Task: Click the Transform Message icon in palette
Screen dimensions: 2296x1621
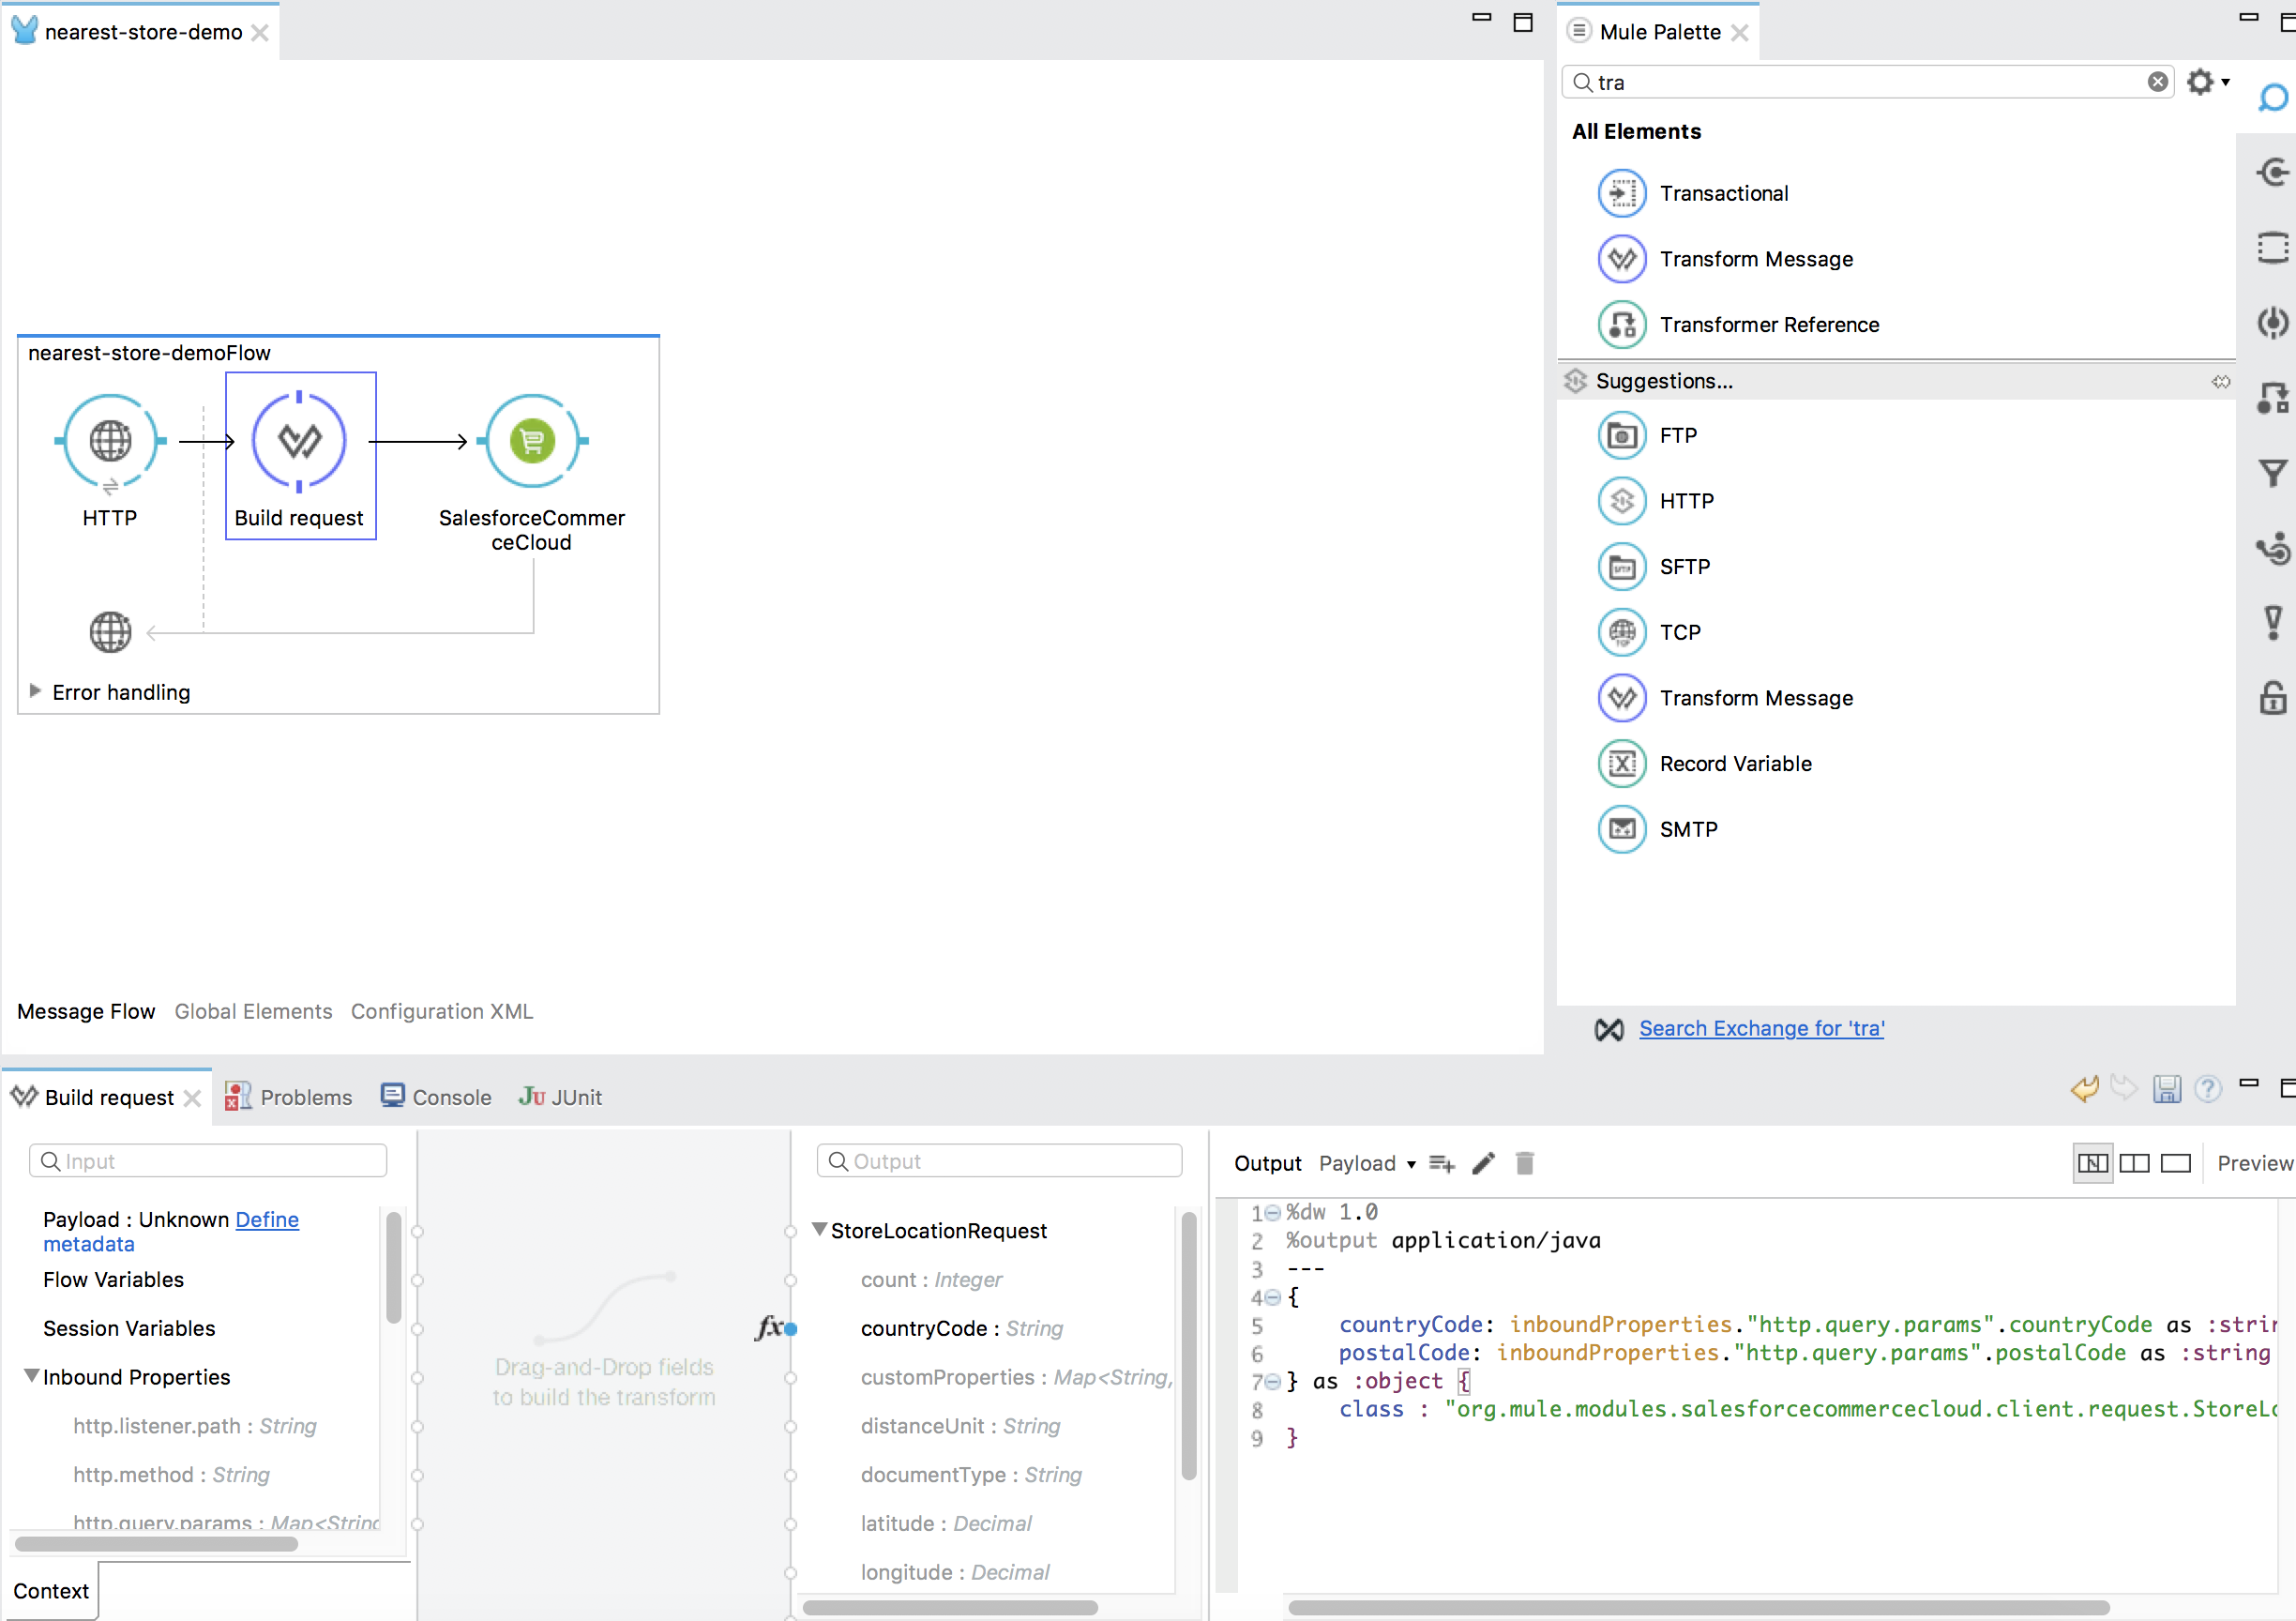Action: tap(1619, 258)
